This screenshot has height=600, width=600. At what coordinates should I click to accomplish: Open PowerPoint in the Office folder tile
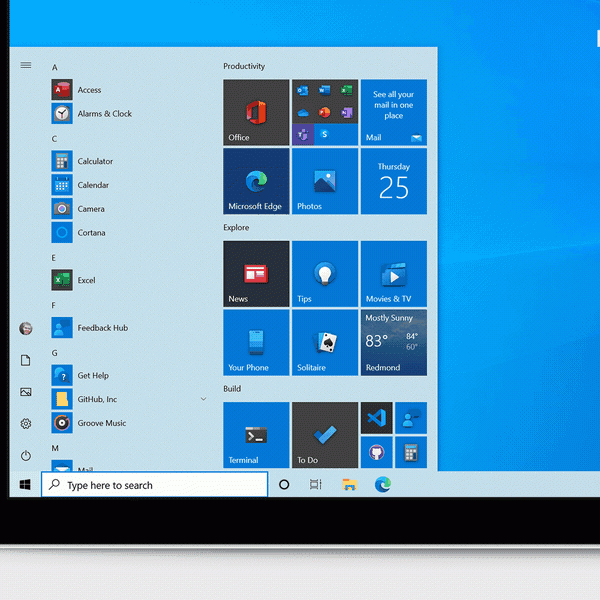(x=324, y=112)
